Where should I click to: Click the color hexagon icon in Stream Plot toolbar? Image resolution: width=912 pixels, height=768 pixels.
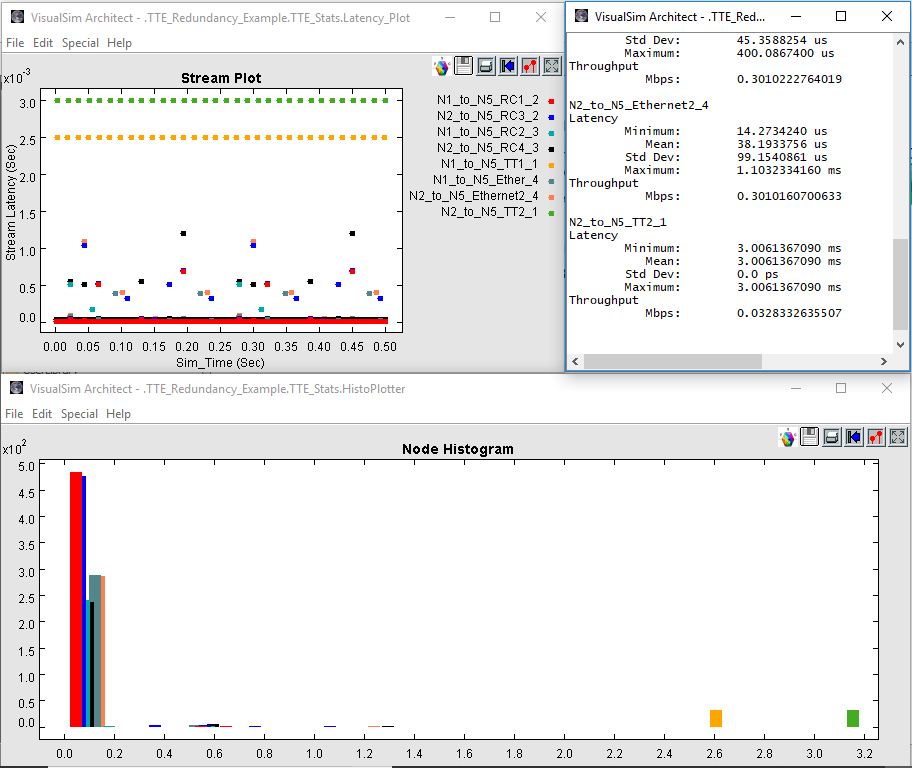click(441, 66)
